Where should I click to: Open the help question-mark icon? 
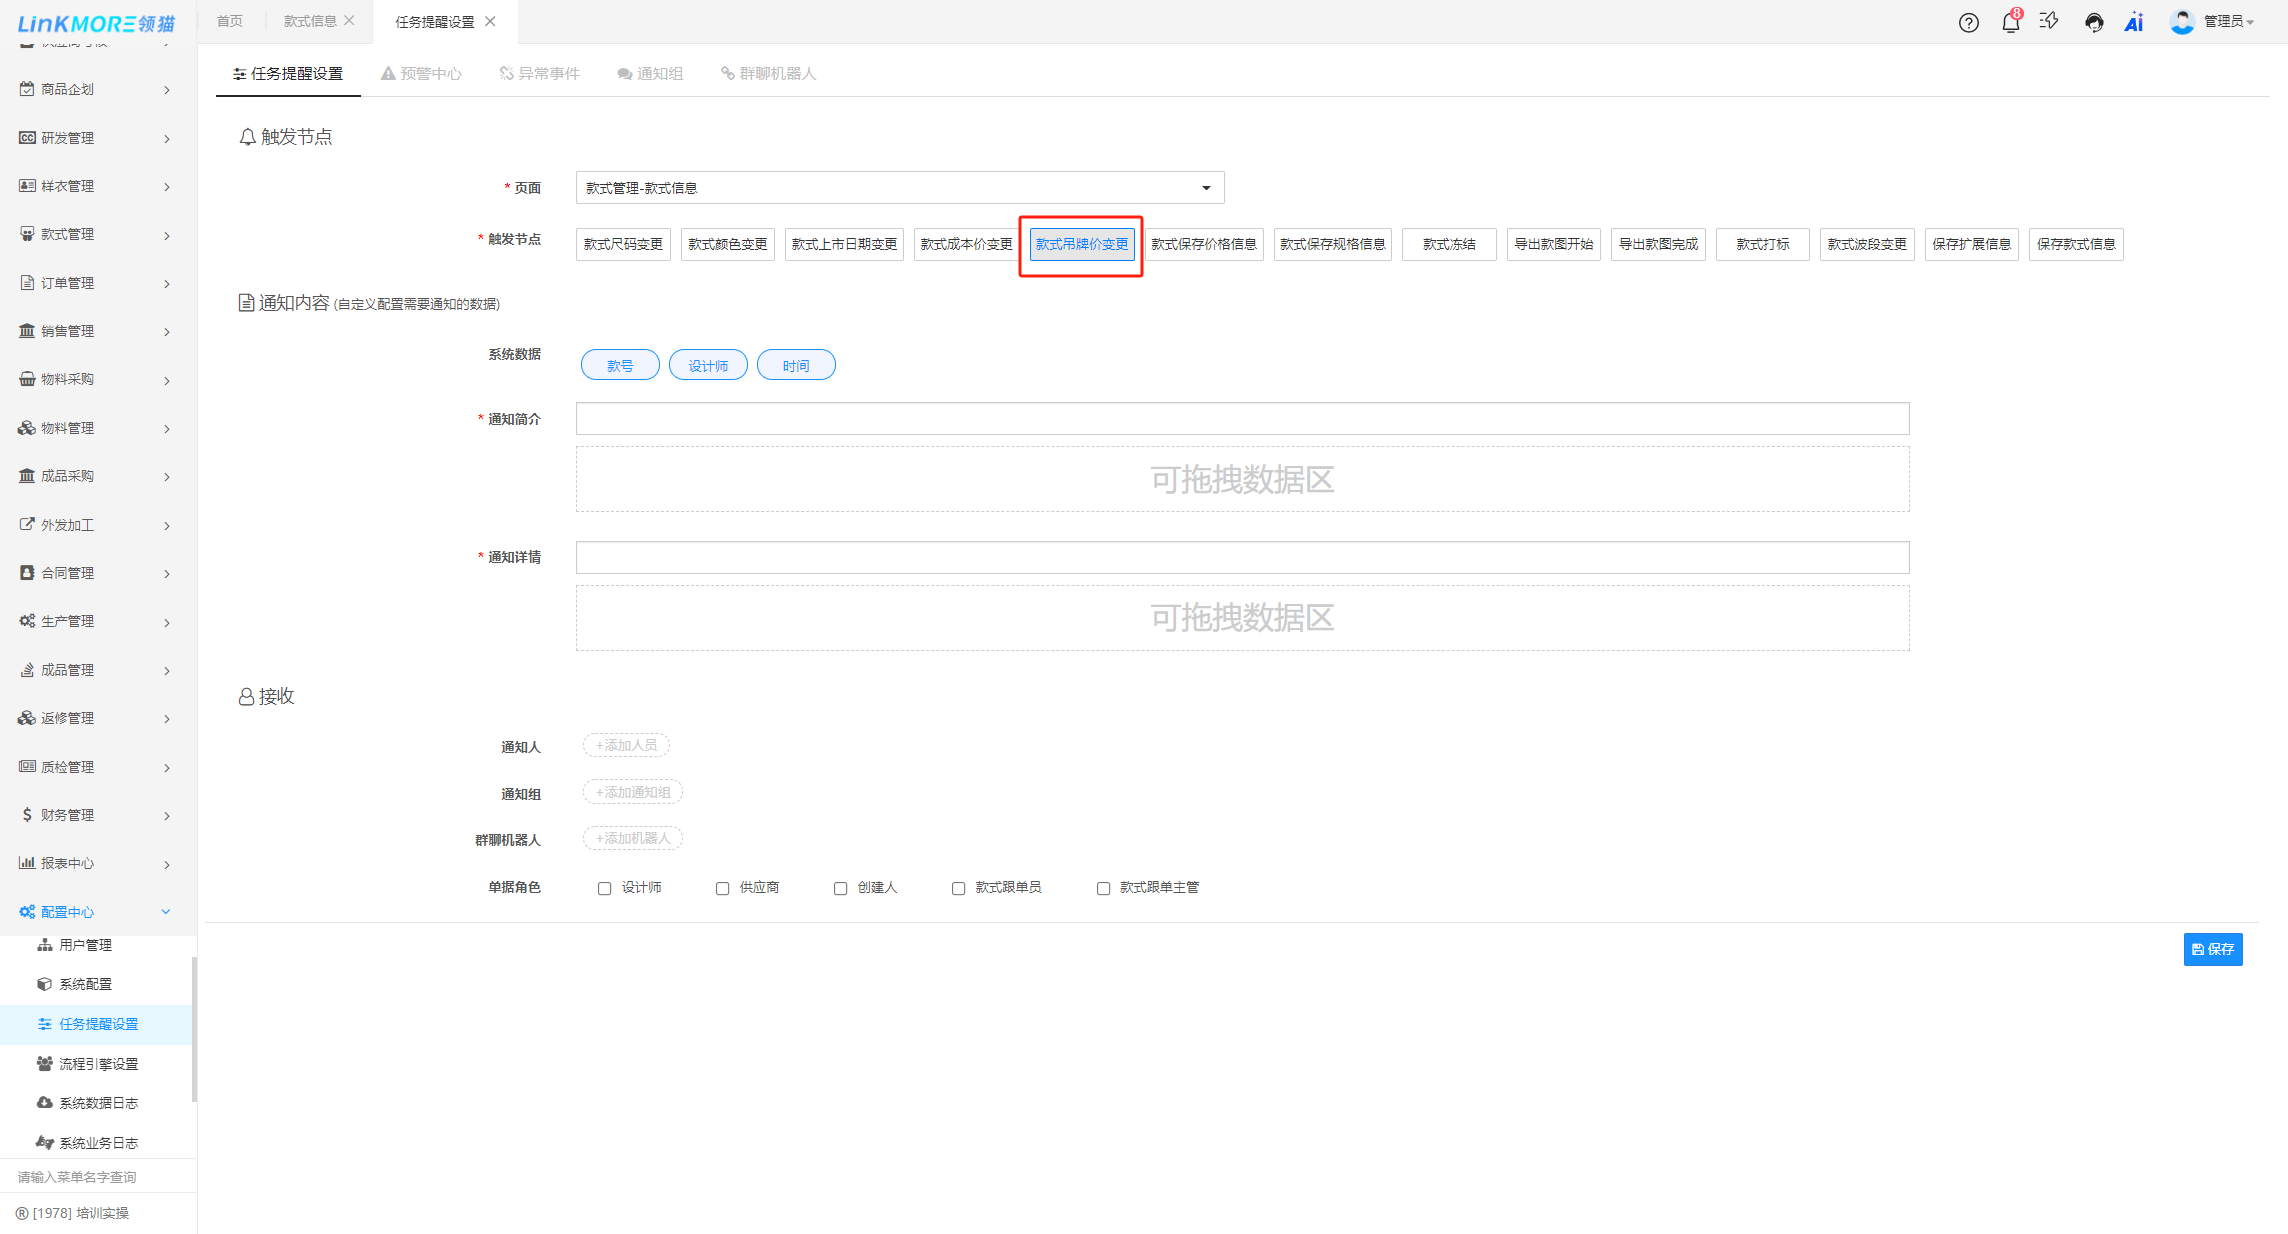coord(1968,22)
